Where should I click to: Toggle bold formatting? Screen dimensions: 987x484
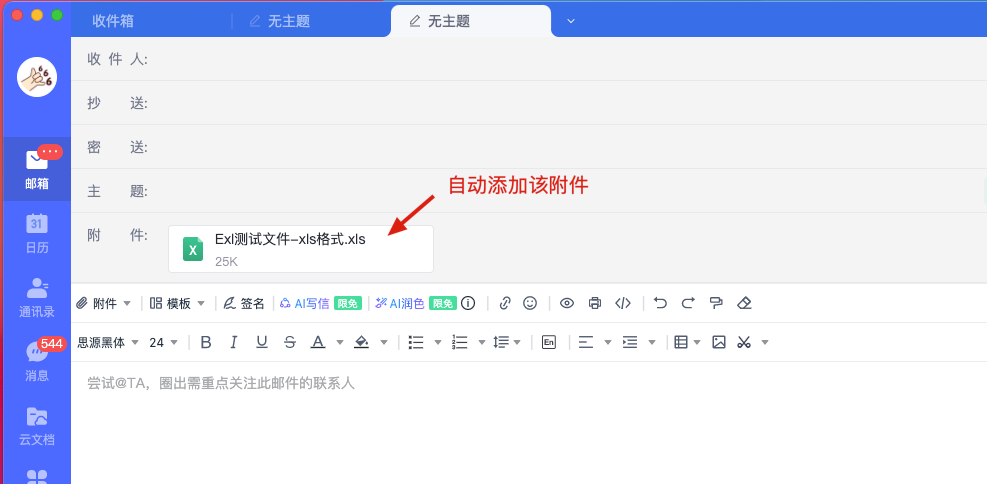point(206,342)
